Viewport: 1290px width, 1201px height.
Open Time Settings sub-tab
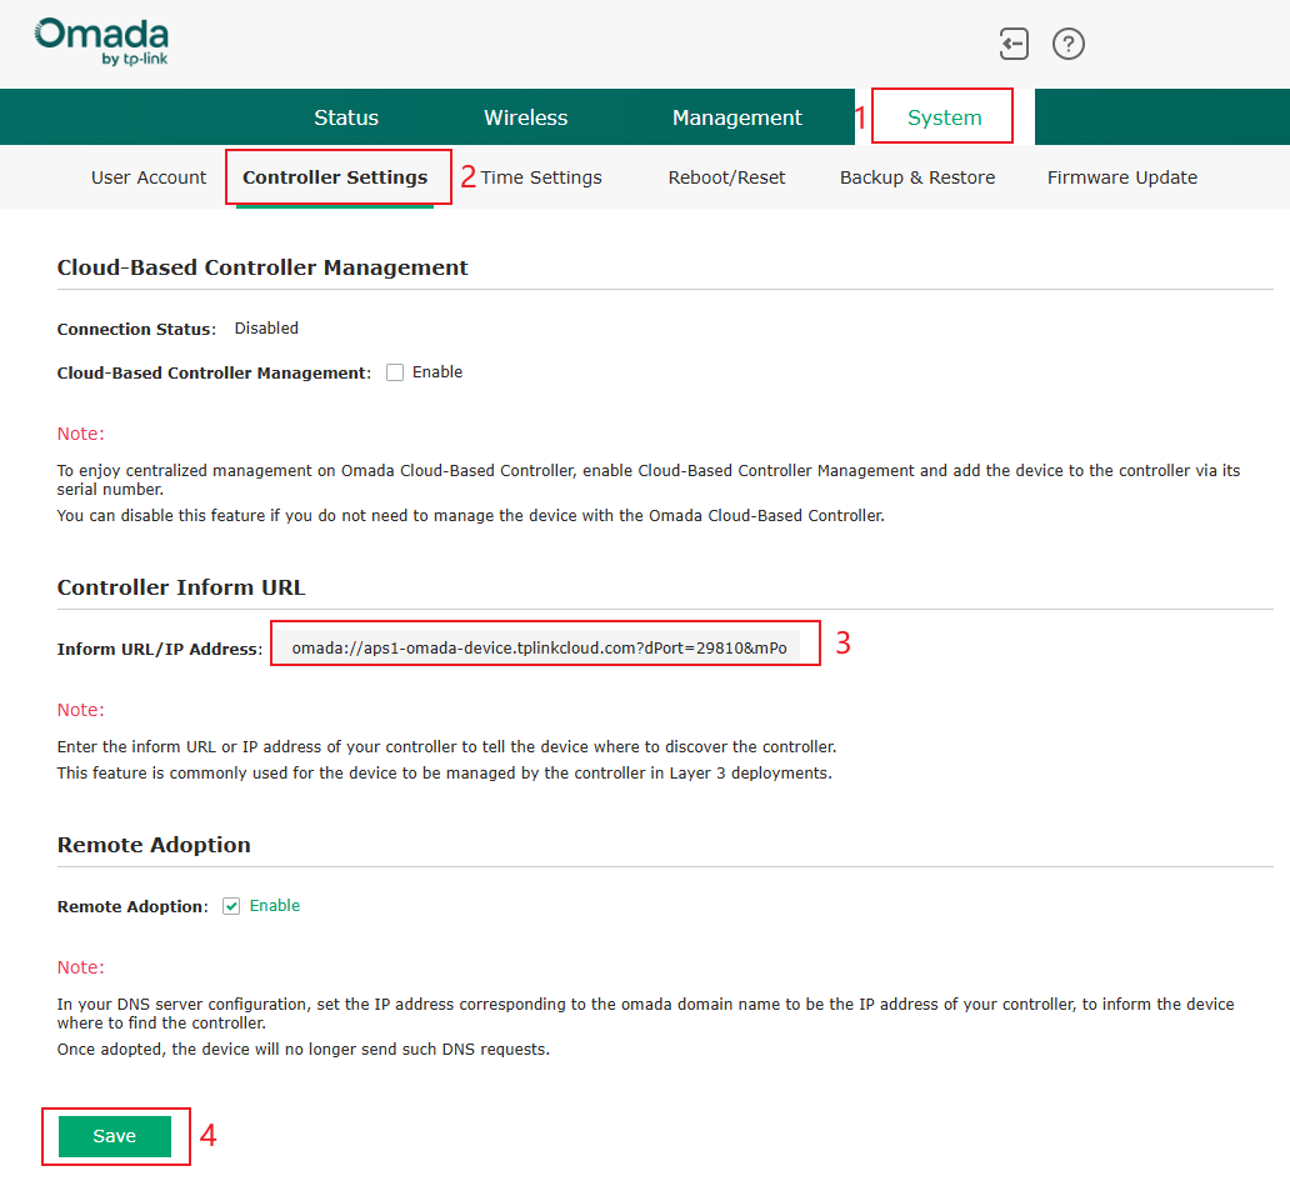tap(541, 177)
